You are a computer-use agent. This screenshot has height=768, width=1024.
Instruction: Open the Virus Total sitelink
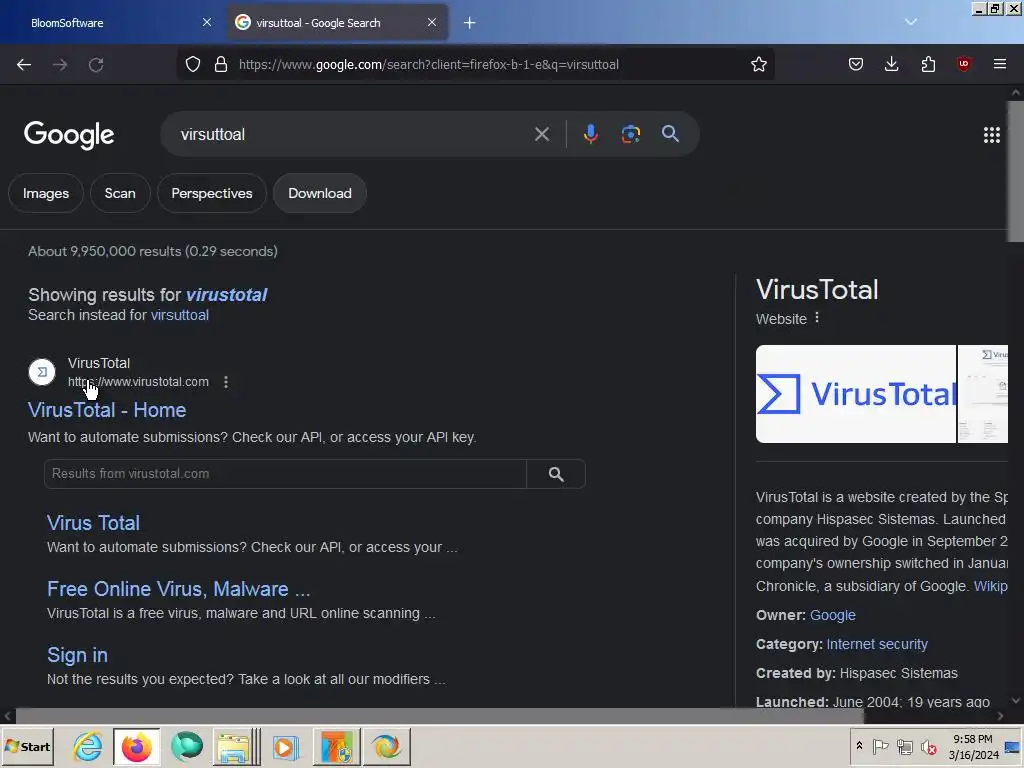click(x=93, y=523)
